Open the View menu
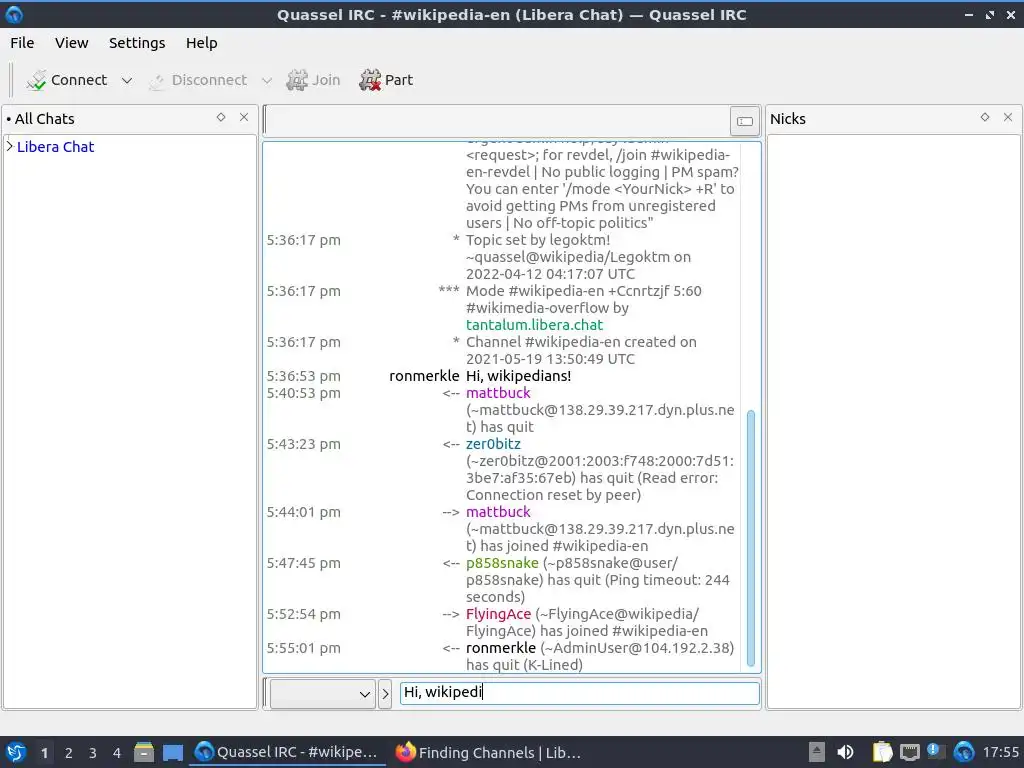The height and width of the screenshot is (768, 1024). pyautogui.click(x=71, y=43)
